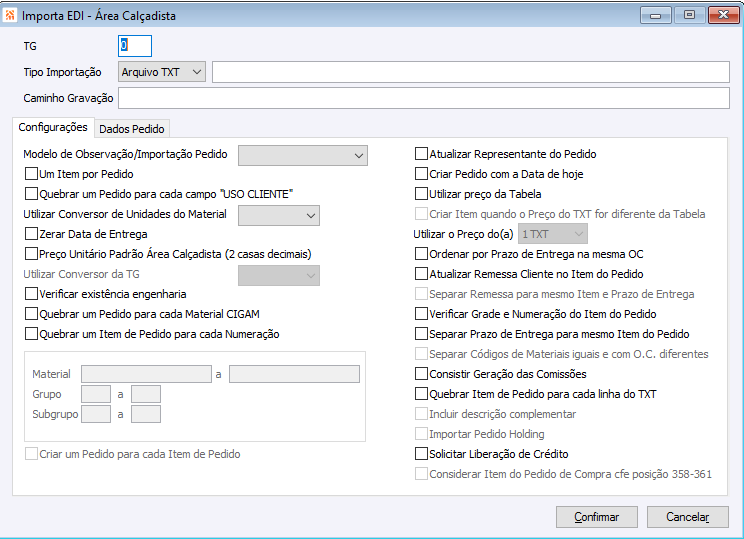Enable Atualizar Representante do Pedido
This screenshot has width=744, height=539.
coord(421,154)
